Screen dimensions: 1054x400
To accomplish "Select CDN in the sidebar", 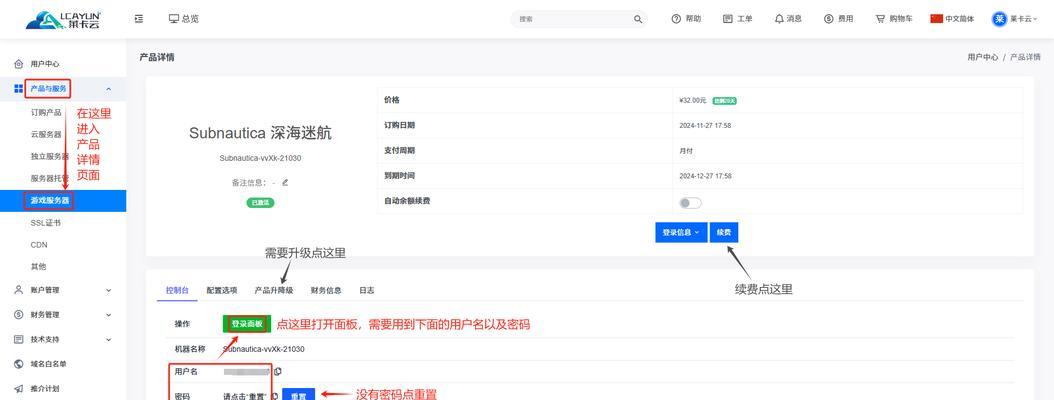I will (x=39, y=245).
